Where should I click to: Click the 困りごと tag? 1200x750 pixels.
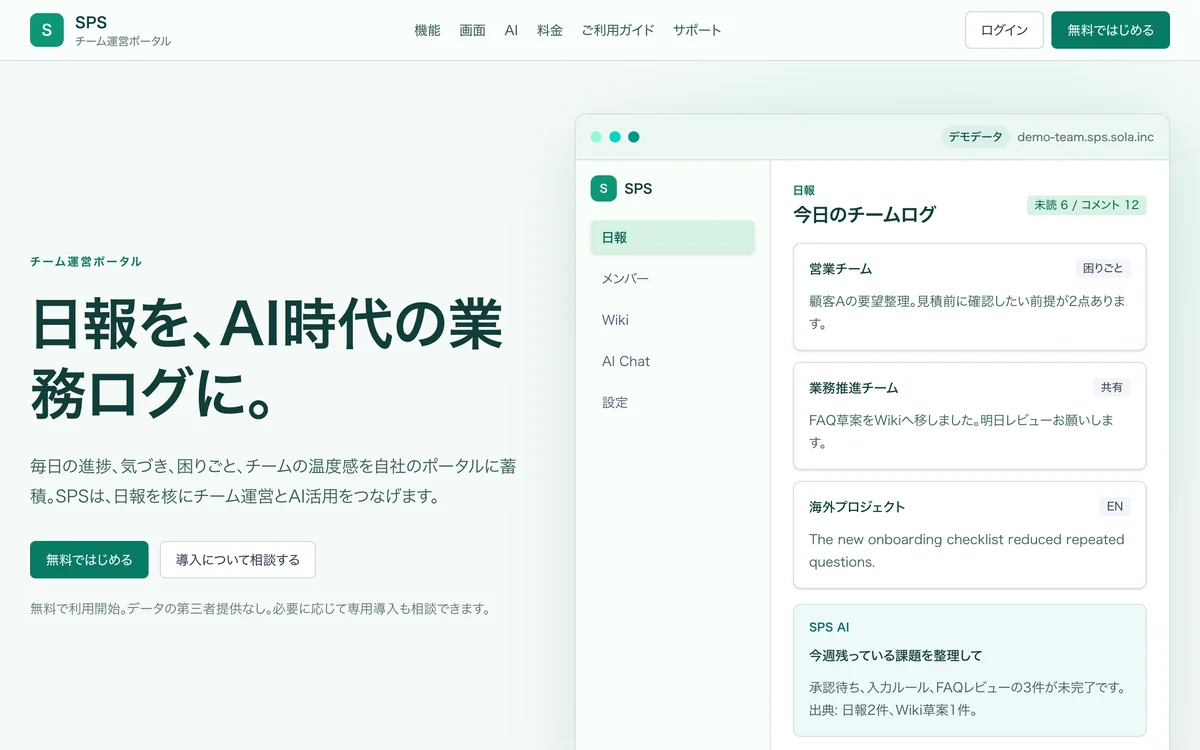pyautogui.click(x=1103, y=269)
